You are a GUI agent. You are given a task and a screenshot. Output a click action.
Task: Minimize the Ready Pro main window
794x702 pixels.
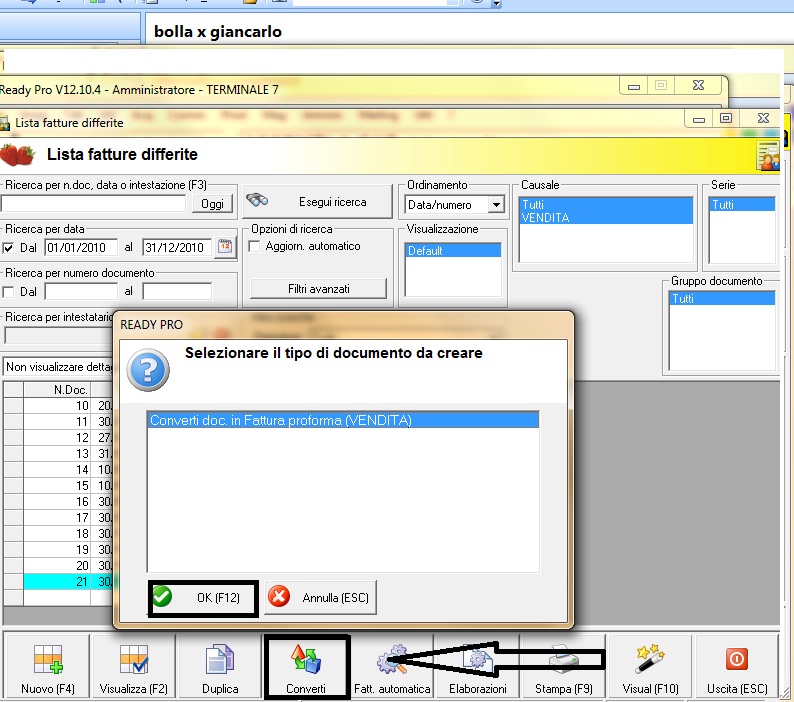click(x=633, y=86)
